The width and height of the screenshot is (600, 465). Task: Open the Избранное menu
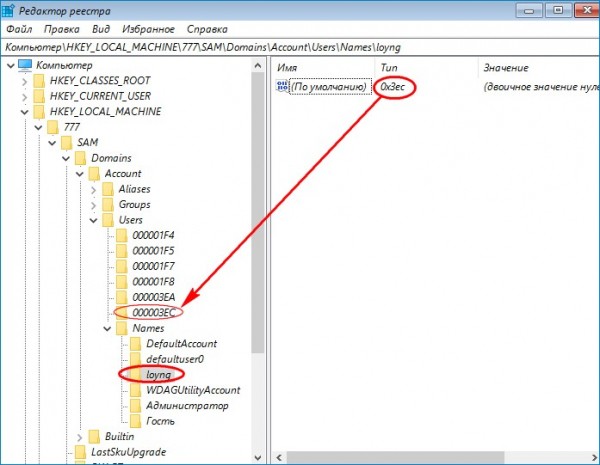[x=148, y=29]
